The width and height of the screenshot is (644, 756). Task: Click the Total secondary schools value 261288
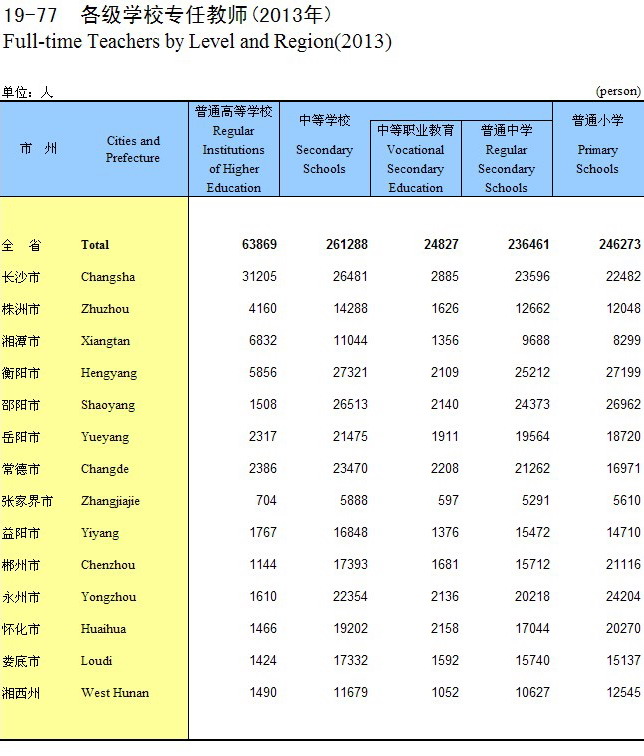point(347,244)
